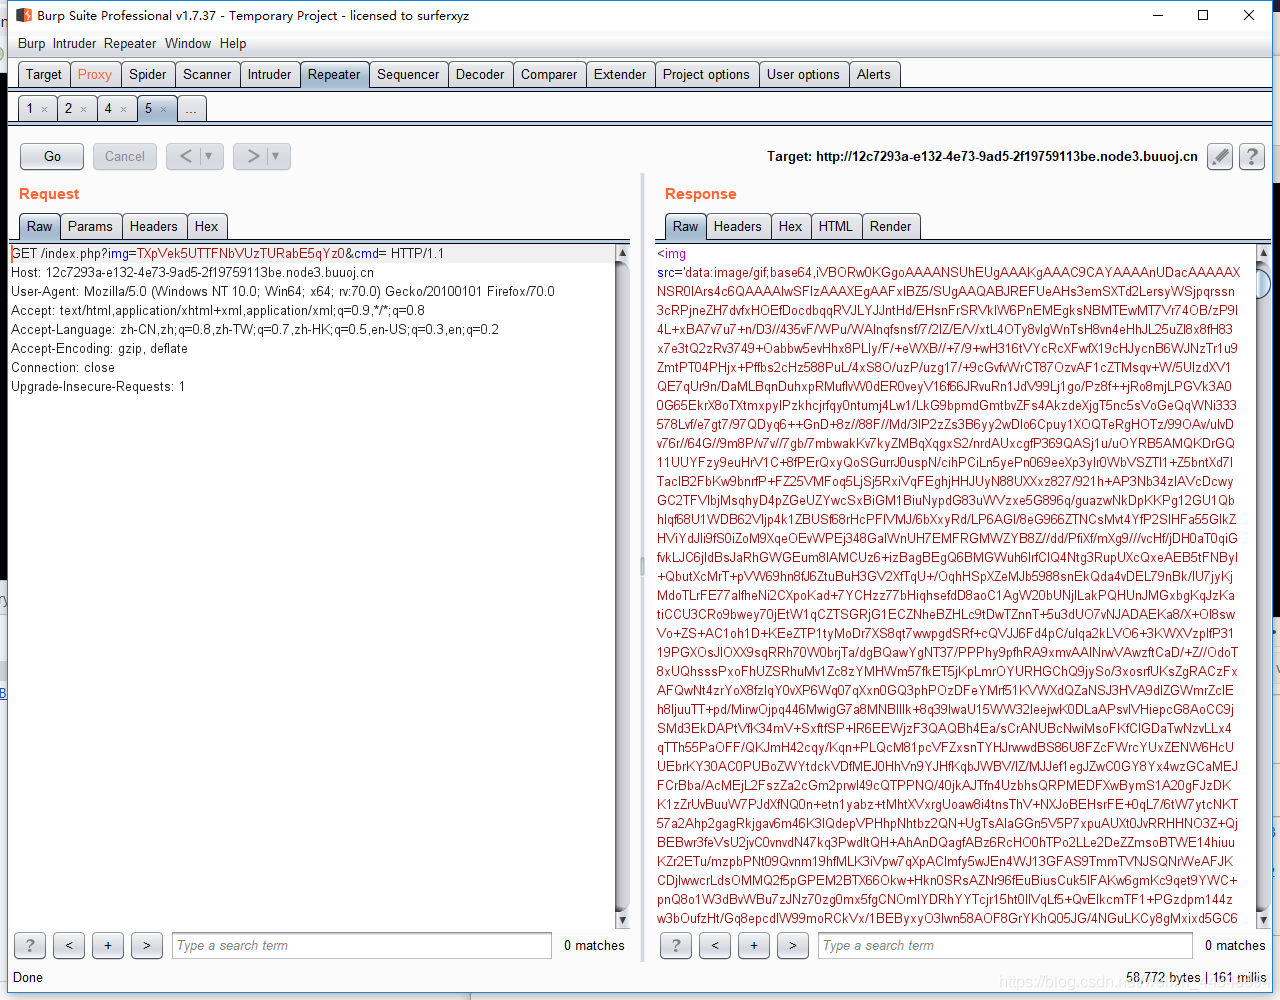Open the Window menu
This screenshot has height=1000, width=1280.
pyautogui.click(x=188, y=43)
